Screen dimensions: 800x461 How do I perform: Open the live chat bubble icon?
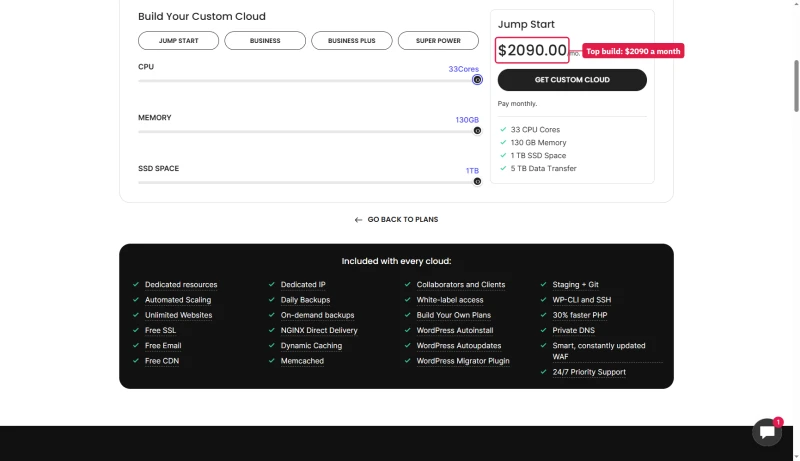point(767,432)
